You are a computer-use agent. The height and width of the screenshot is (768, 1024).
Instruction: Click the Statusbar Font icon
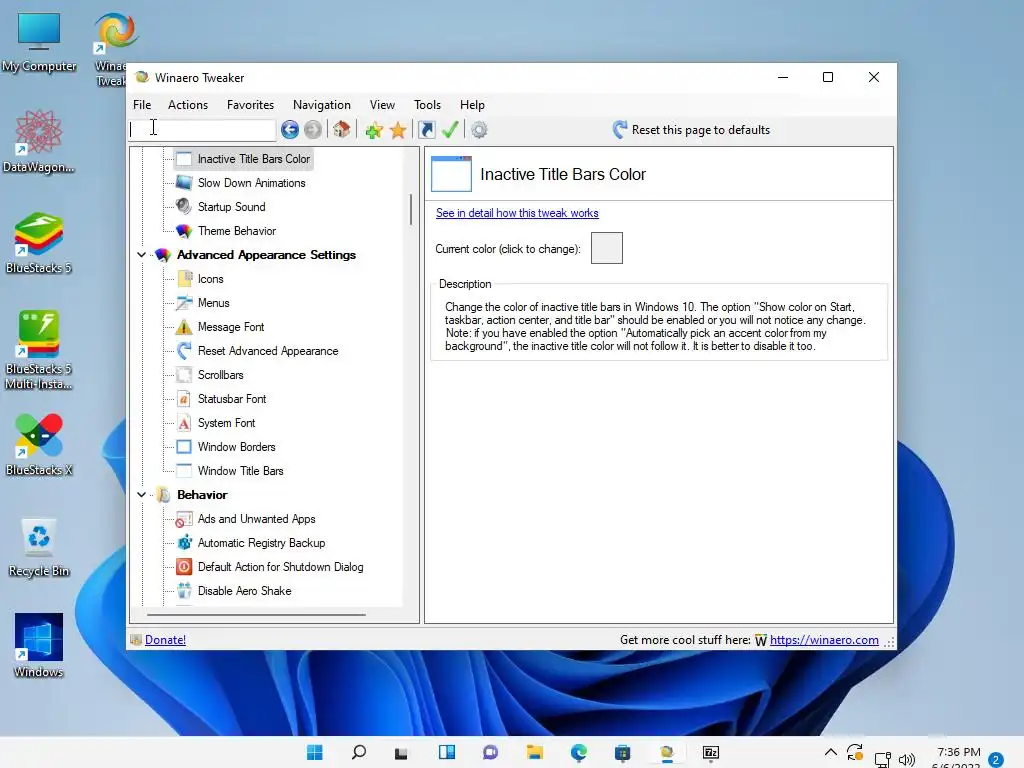(x=184, y=399)
